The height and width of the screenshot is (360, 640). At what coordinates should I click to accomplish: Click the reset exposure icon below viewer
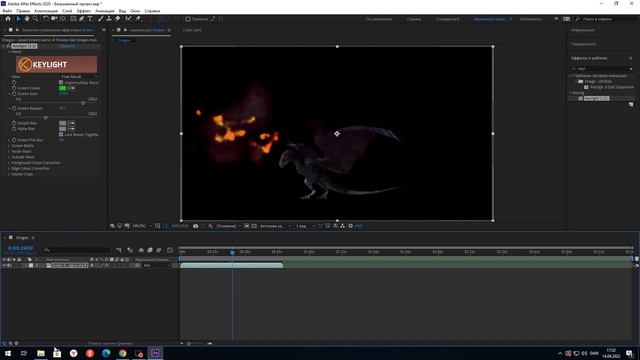pyautogui.click(x=351, y=226)
